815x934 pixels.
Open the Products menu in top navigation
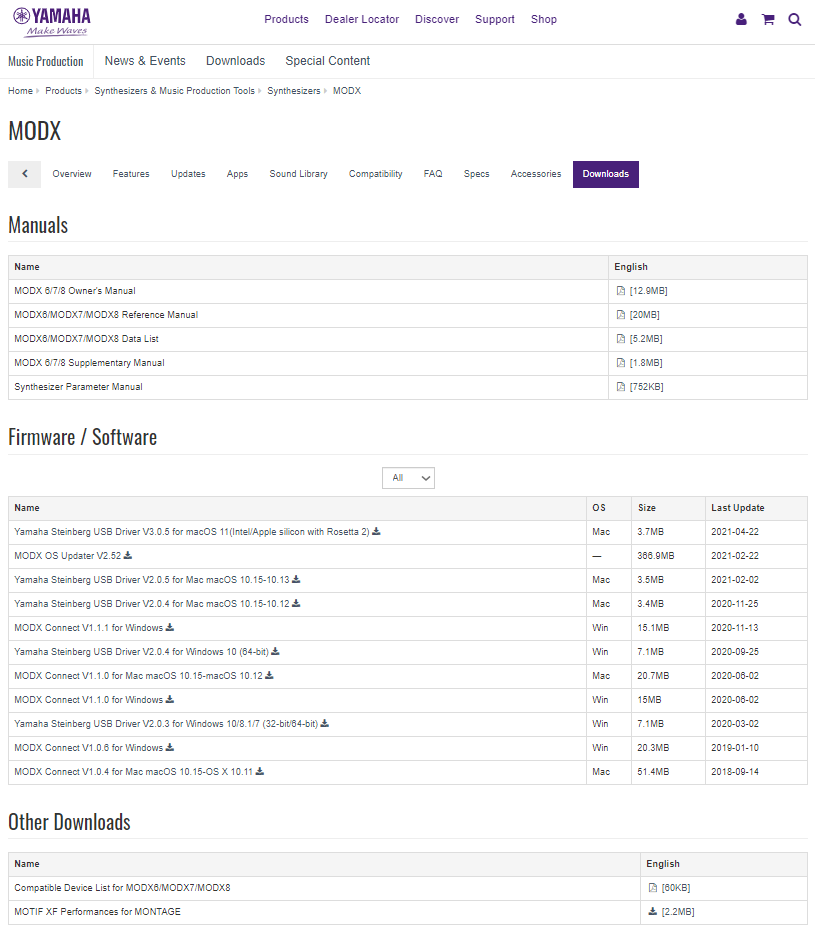coord(286,19)
